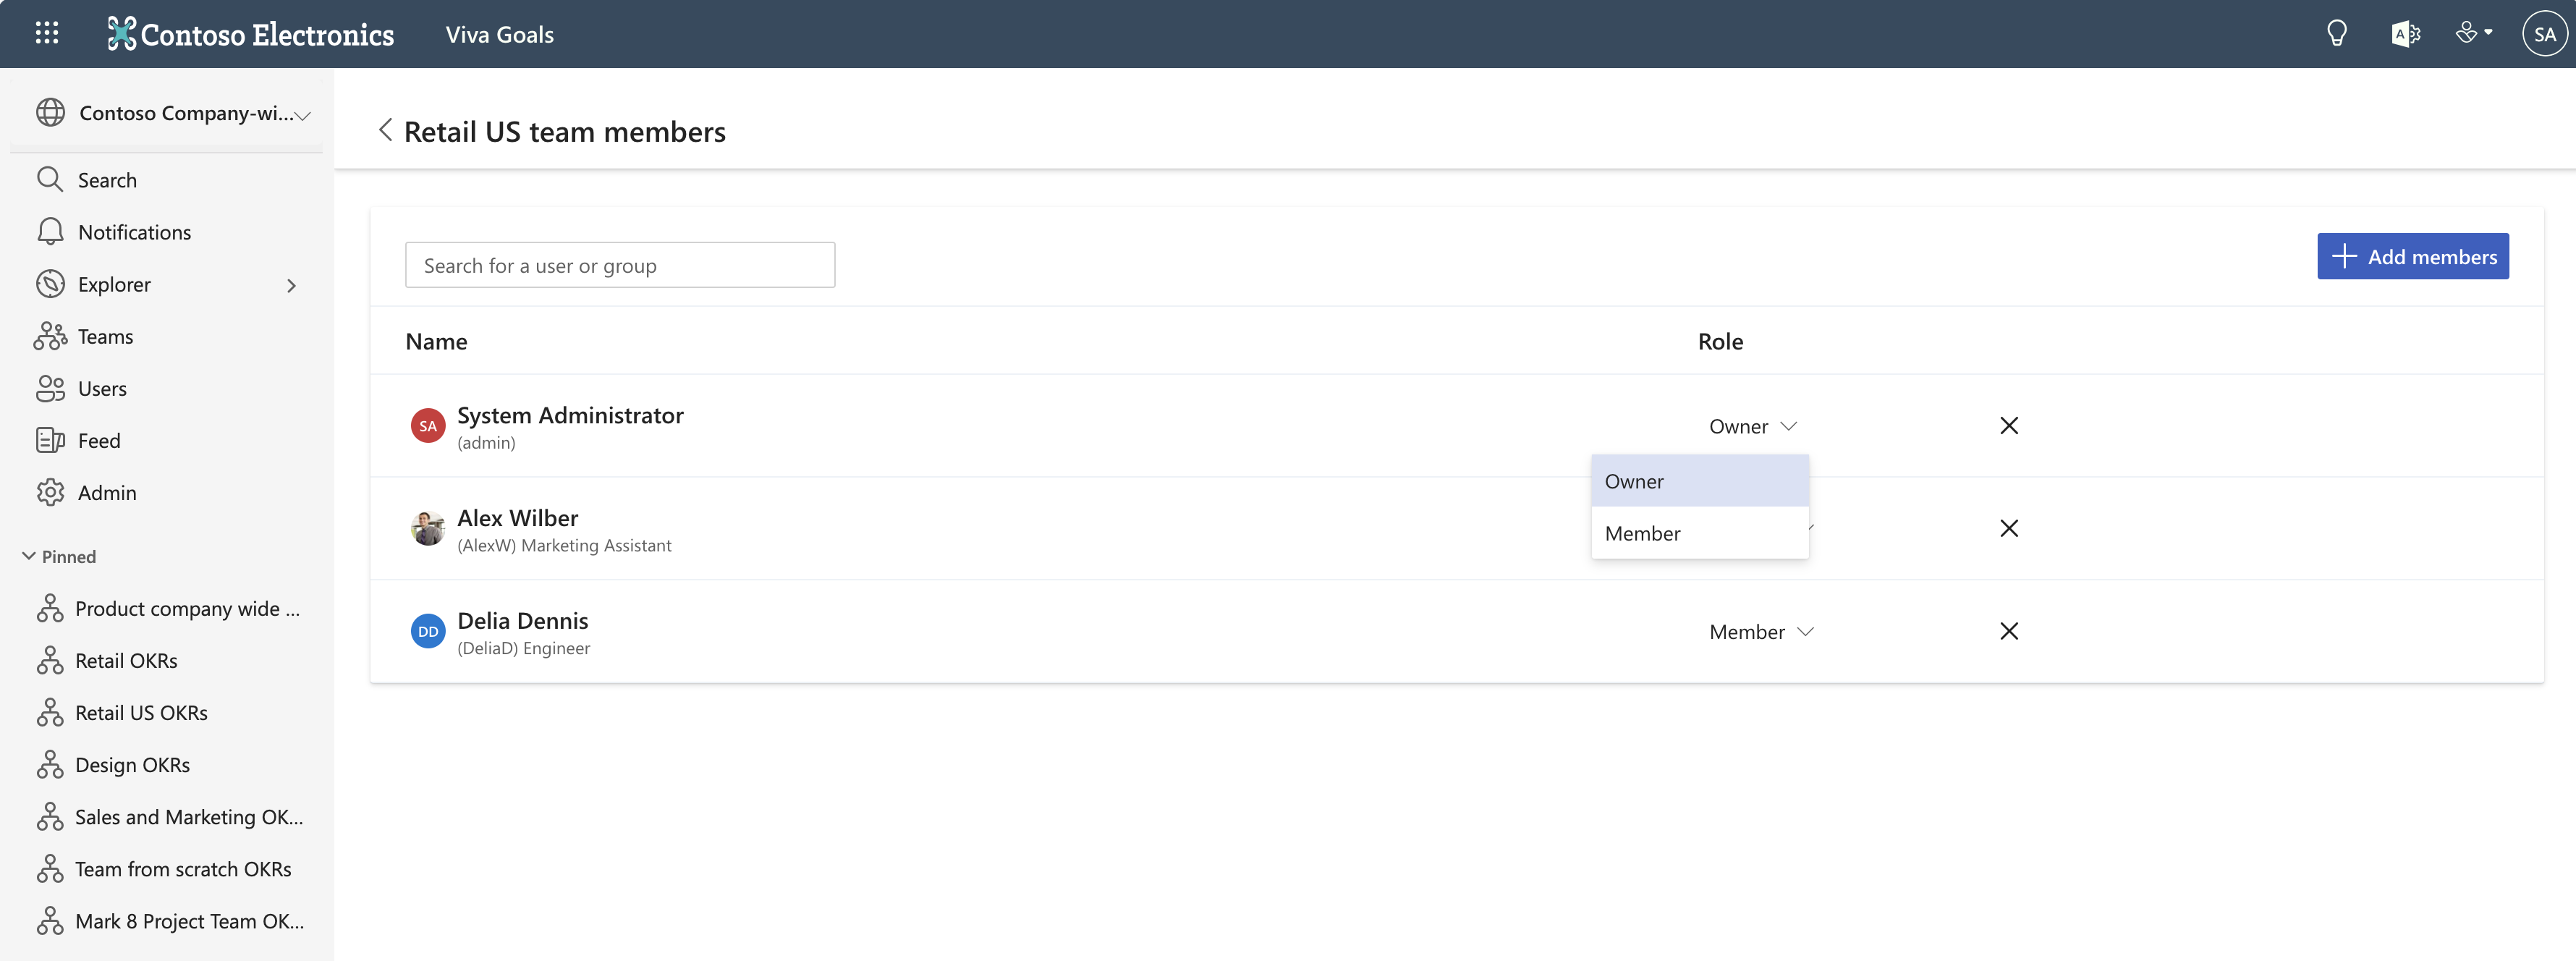The image size is (2576, 961).
Task: Expand the Explorer submenu arrow
Action: pyautogui.click(x=292, y=285)
